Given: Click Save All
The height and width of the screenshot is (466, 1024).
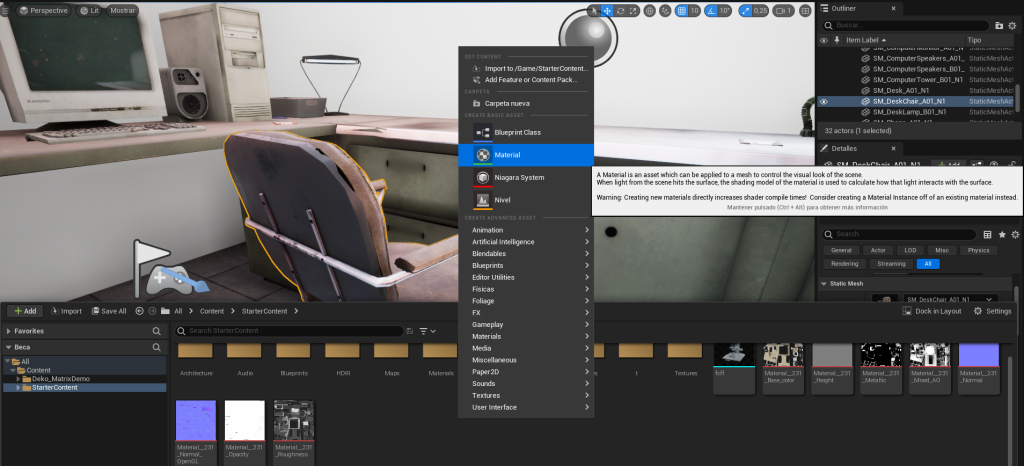Looking at the screenshot, I should click(109, 311).
